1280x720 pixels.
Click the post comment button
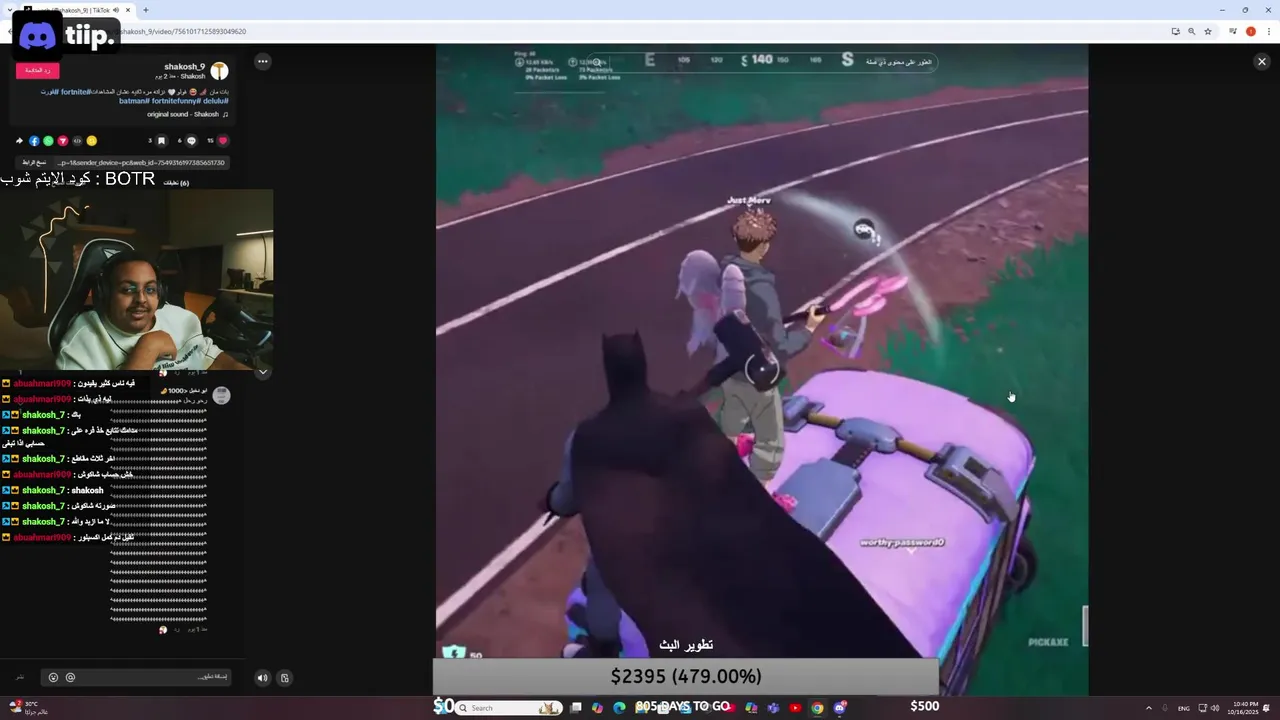(x=20, y=677)
